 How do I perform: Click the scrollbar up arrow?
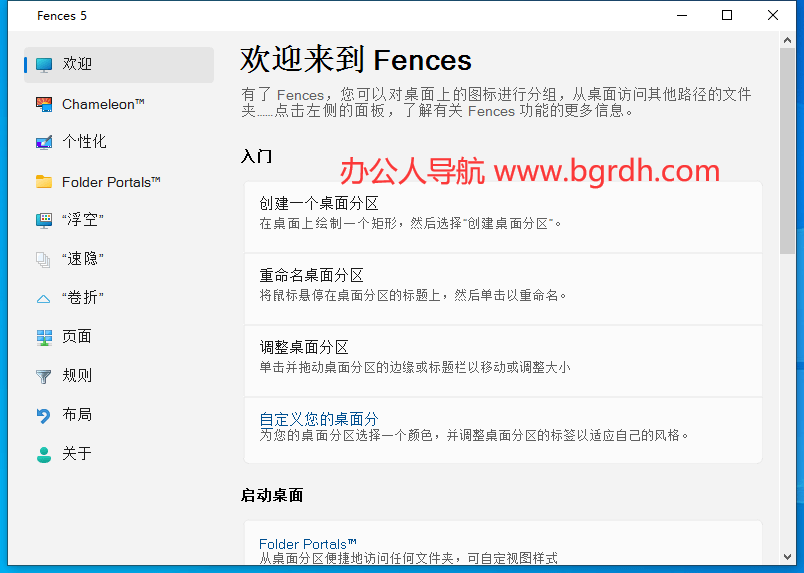(787, 40)
